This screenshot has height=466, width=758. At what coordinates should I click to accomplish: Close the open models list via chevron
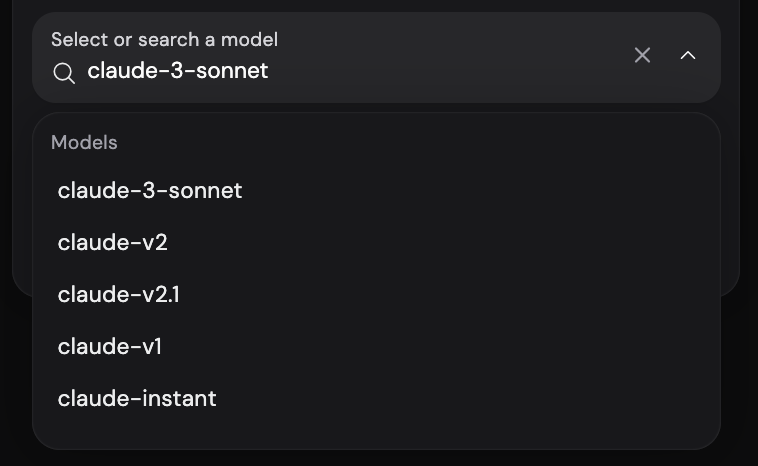coord(688,55)
